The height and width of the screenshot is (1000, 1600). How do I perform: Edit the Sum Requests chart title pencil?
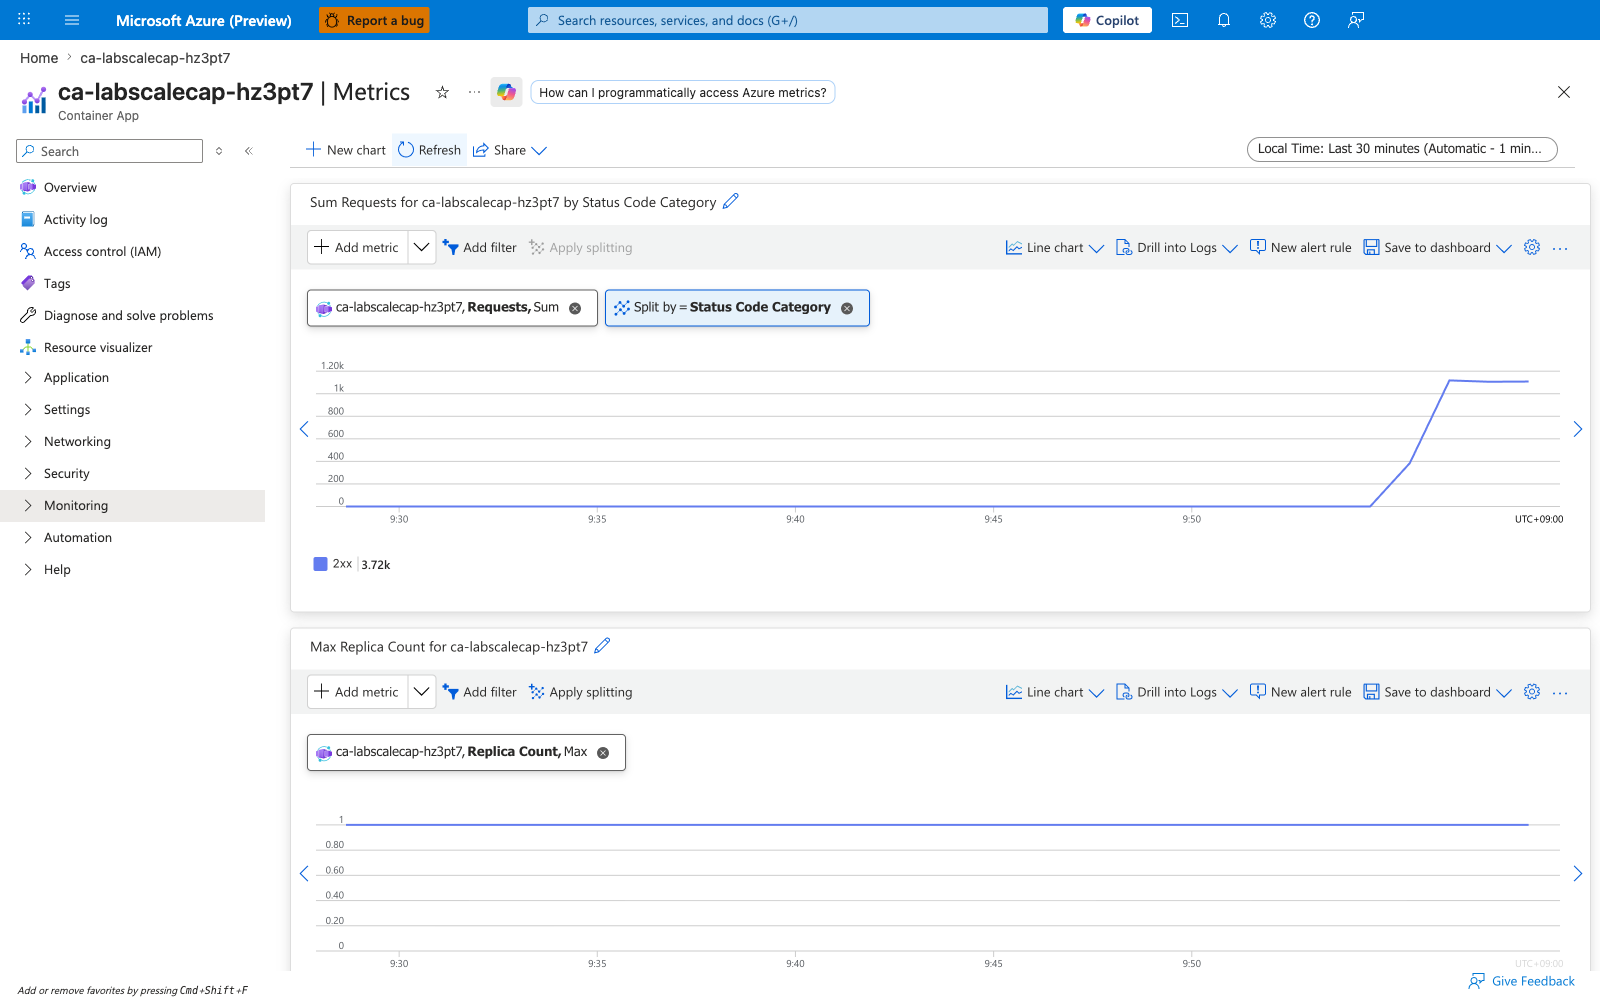coord(731,201)
